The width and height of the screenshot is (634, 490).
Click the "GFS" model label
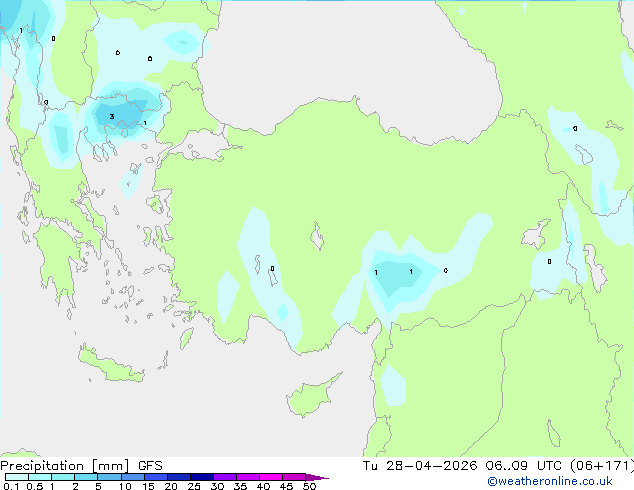coord(150,466)
